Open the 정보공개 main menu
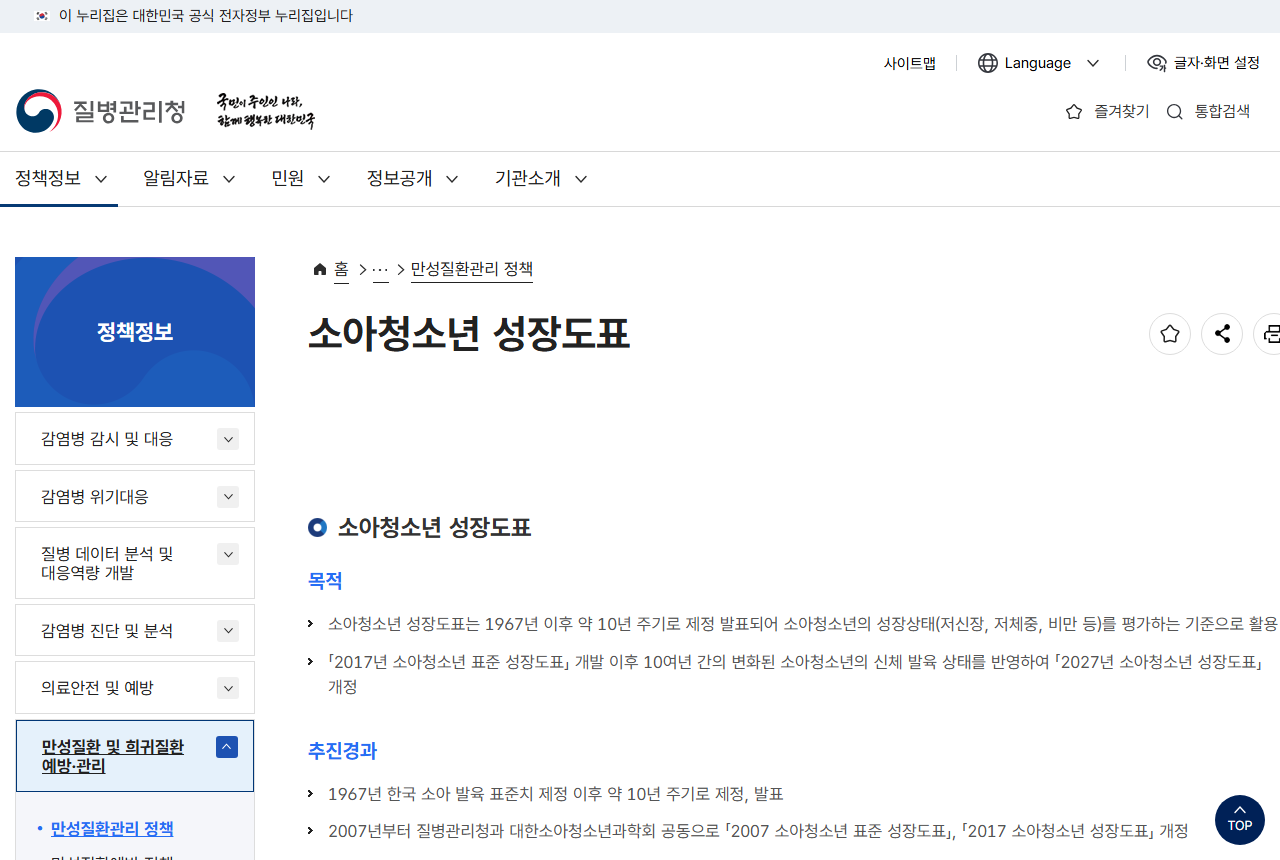This screenshot has width=1280, height=860. click(412, 179)
